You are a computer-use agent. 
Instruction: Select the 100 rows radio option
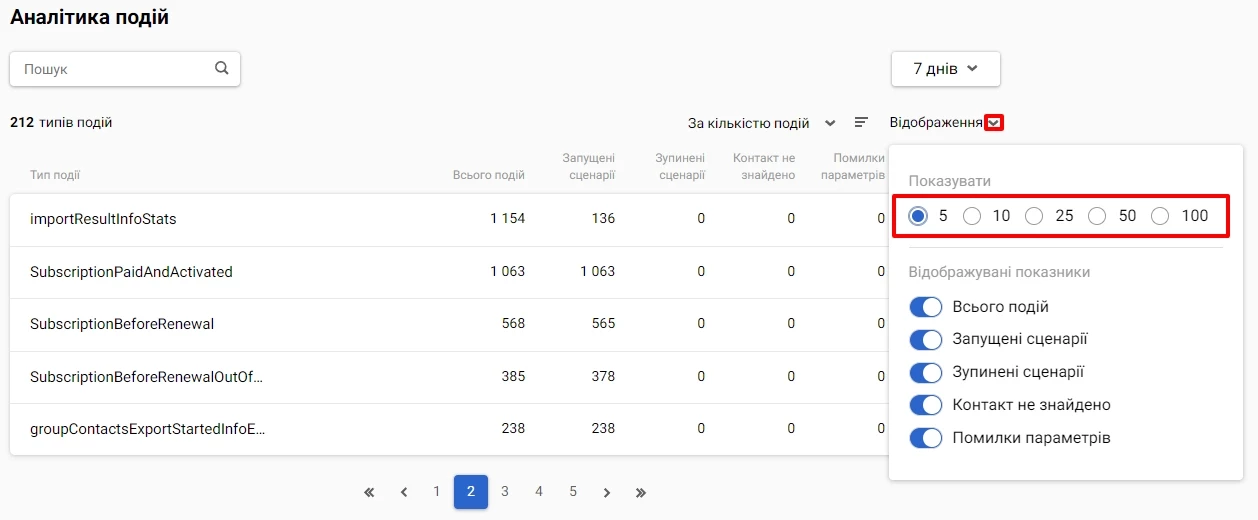pos(1160,216)
